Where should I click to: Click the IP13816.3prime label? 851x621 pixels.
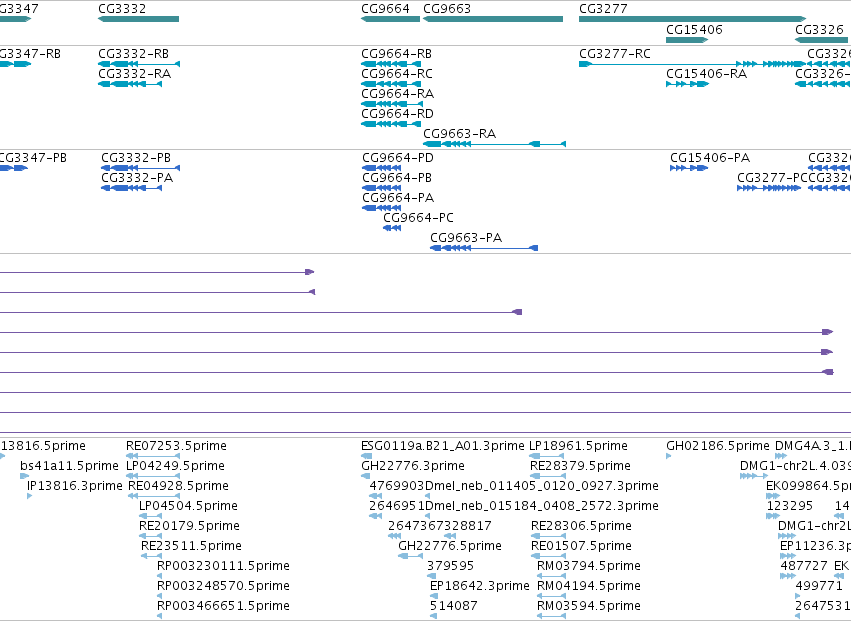click(75, 486)
